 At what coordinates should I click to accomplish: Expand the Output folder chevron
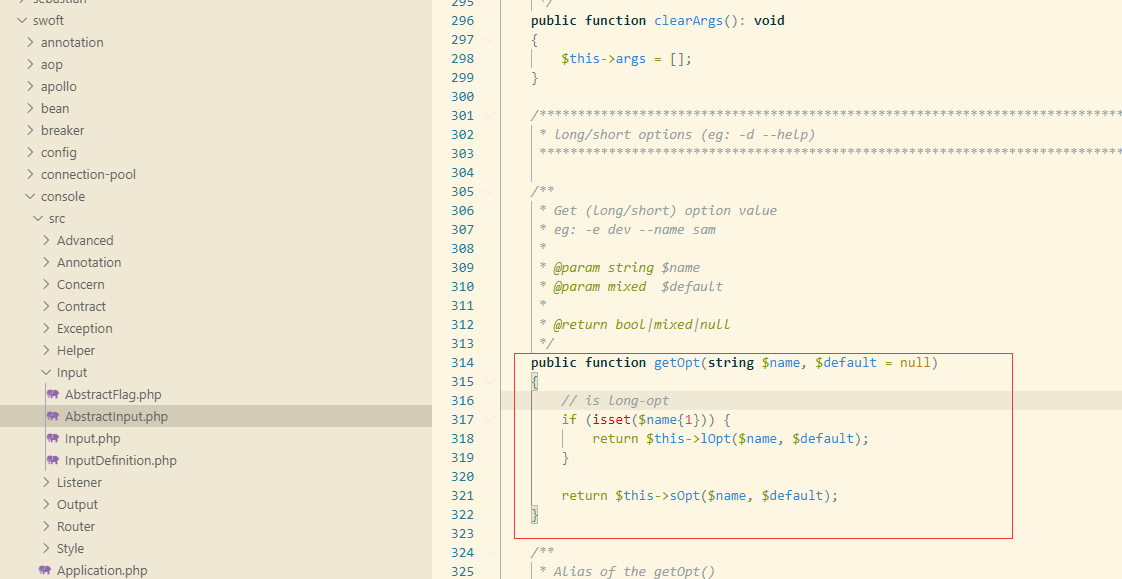pos(47,505)
